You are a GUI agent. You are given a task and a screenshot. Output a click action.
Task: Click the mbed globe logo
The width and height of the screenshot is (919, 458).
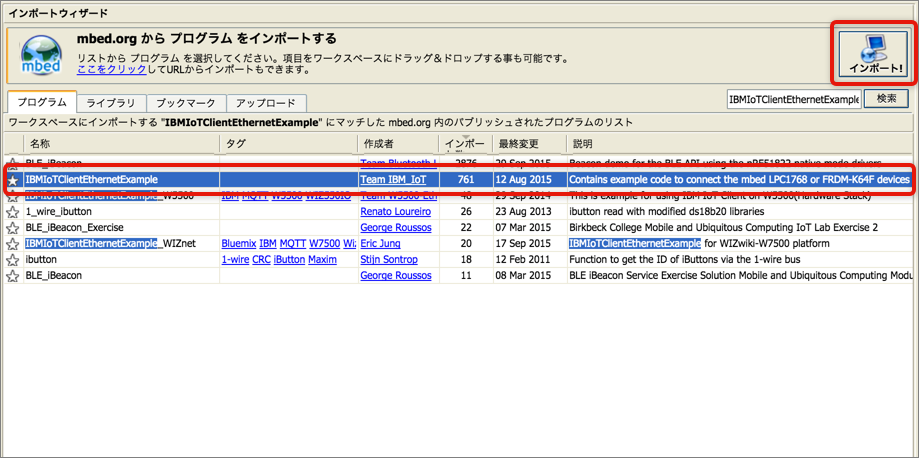[x=41, y=55]
